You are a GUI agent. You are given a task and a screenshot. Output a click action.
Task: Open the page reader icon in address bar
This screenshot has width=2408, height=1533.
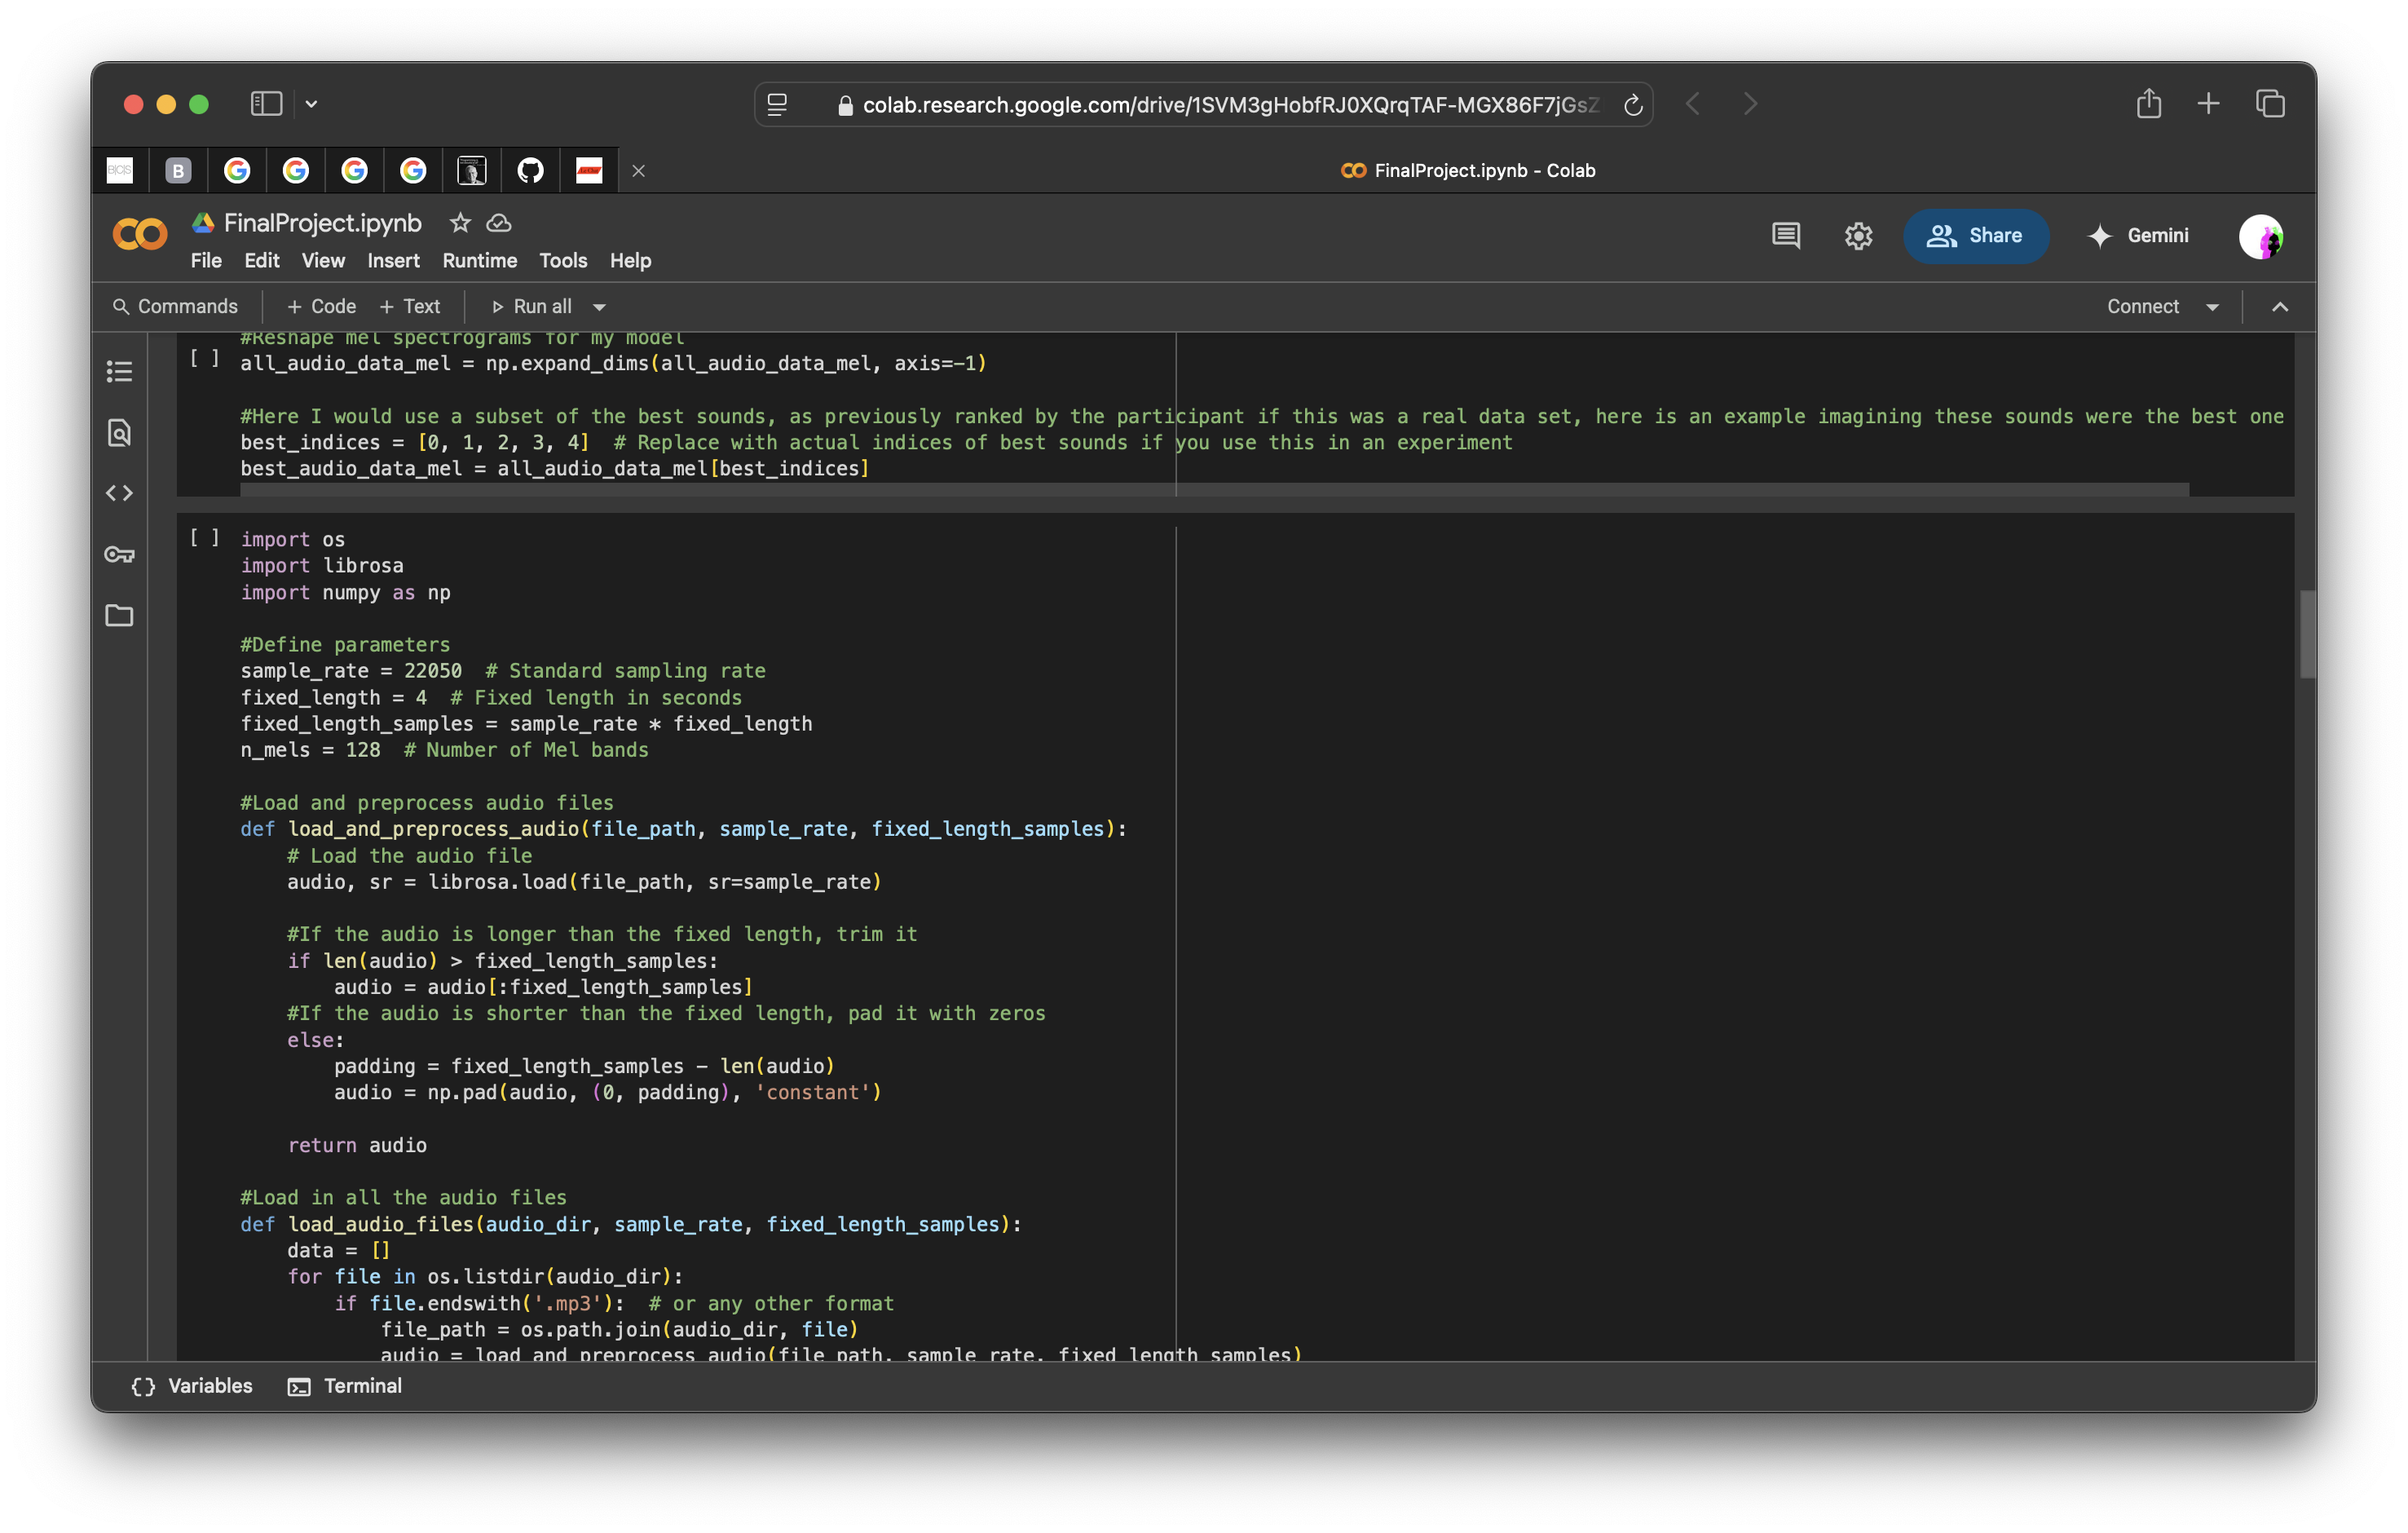pyautogui.click(x=777, y=105)
